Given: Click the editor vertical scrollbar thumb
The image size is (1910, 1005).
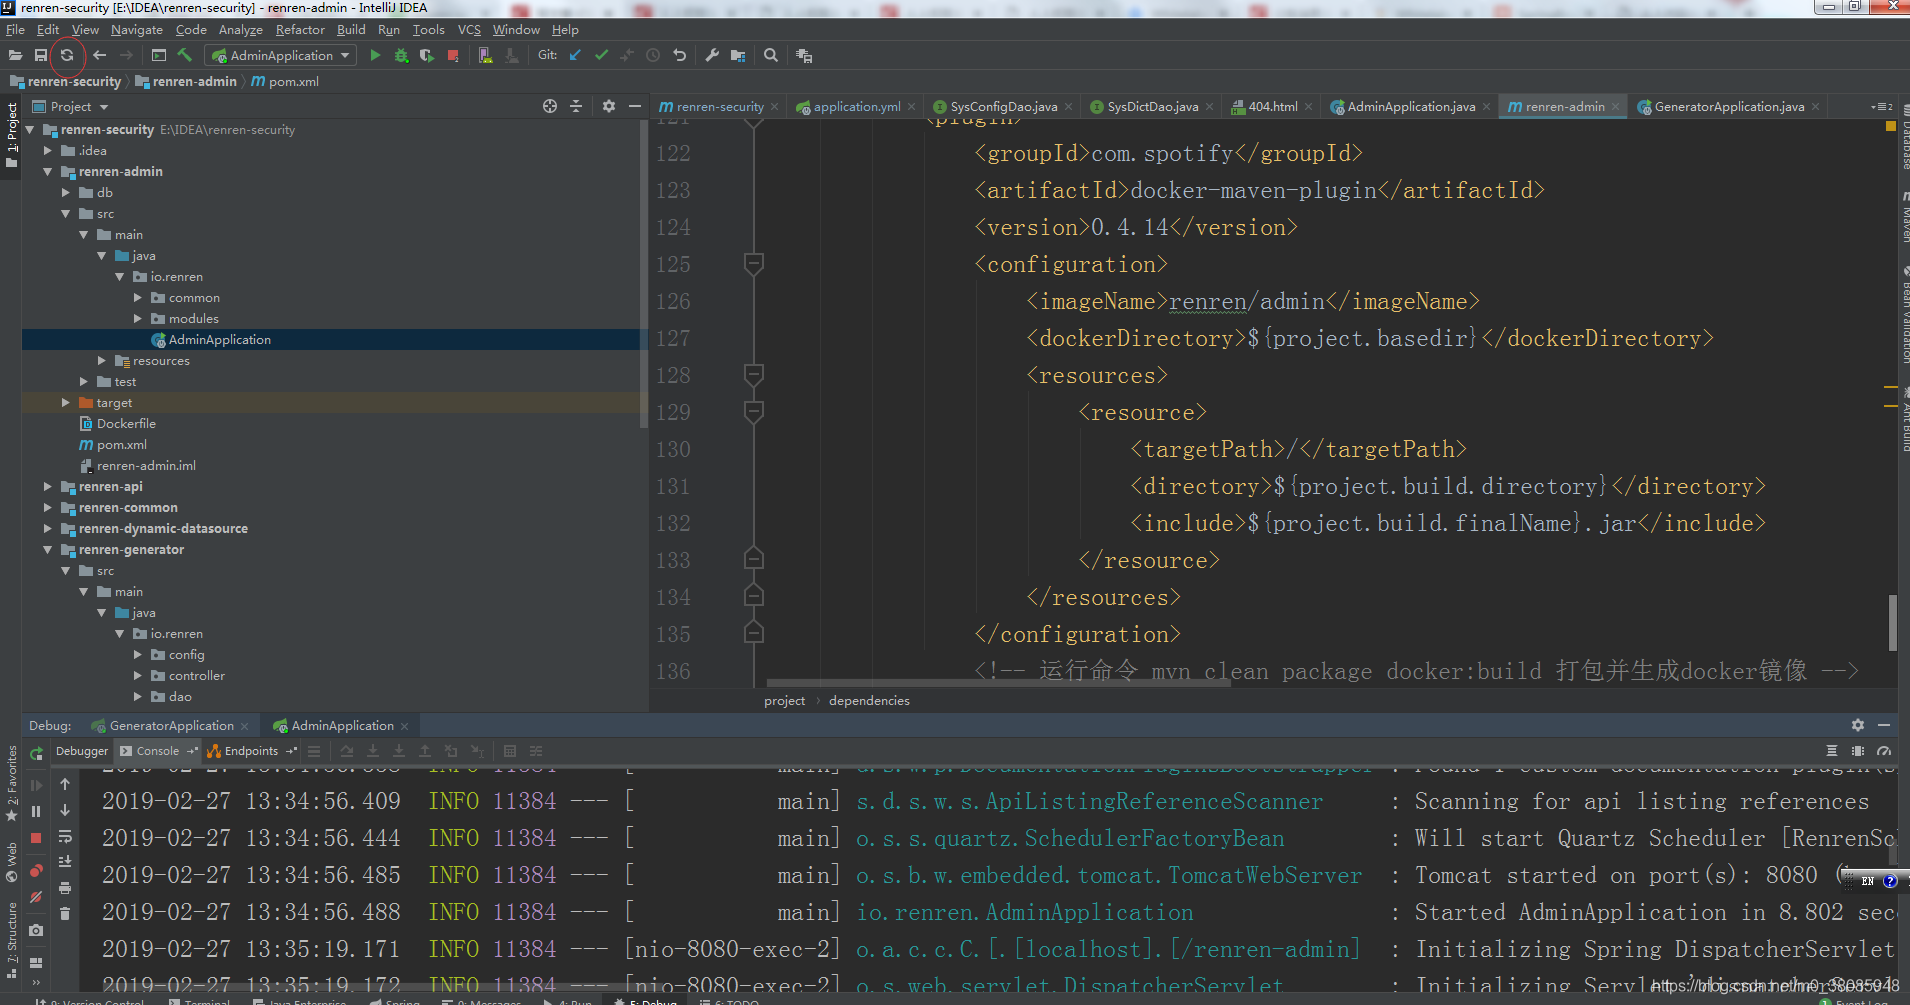Looking at the screenshot, I should click(x=1893, y=622).
